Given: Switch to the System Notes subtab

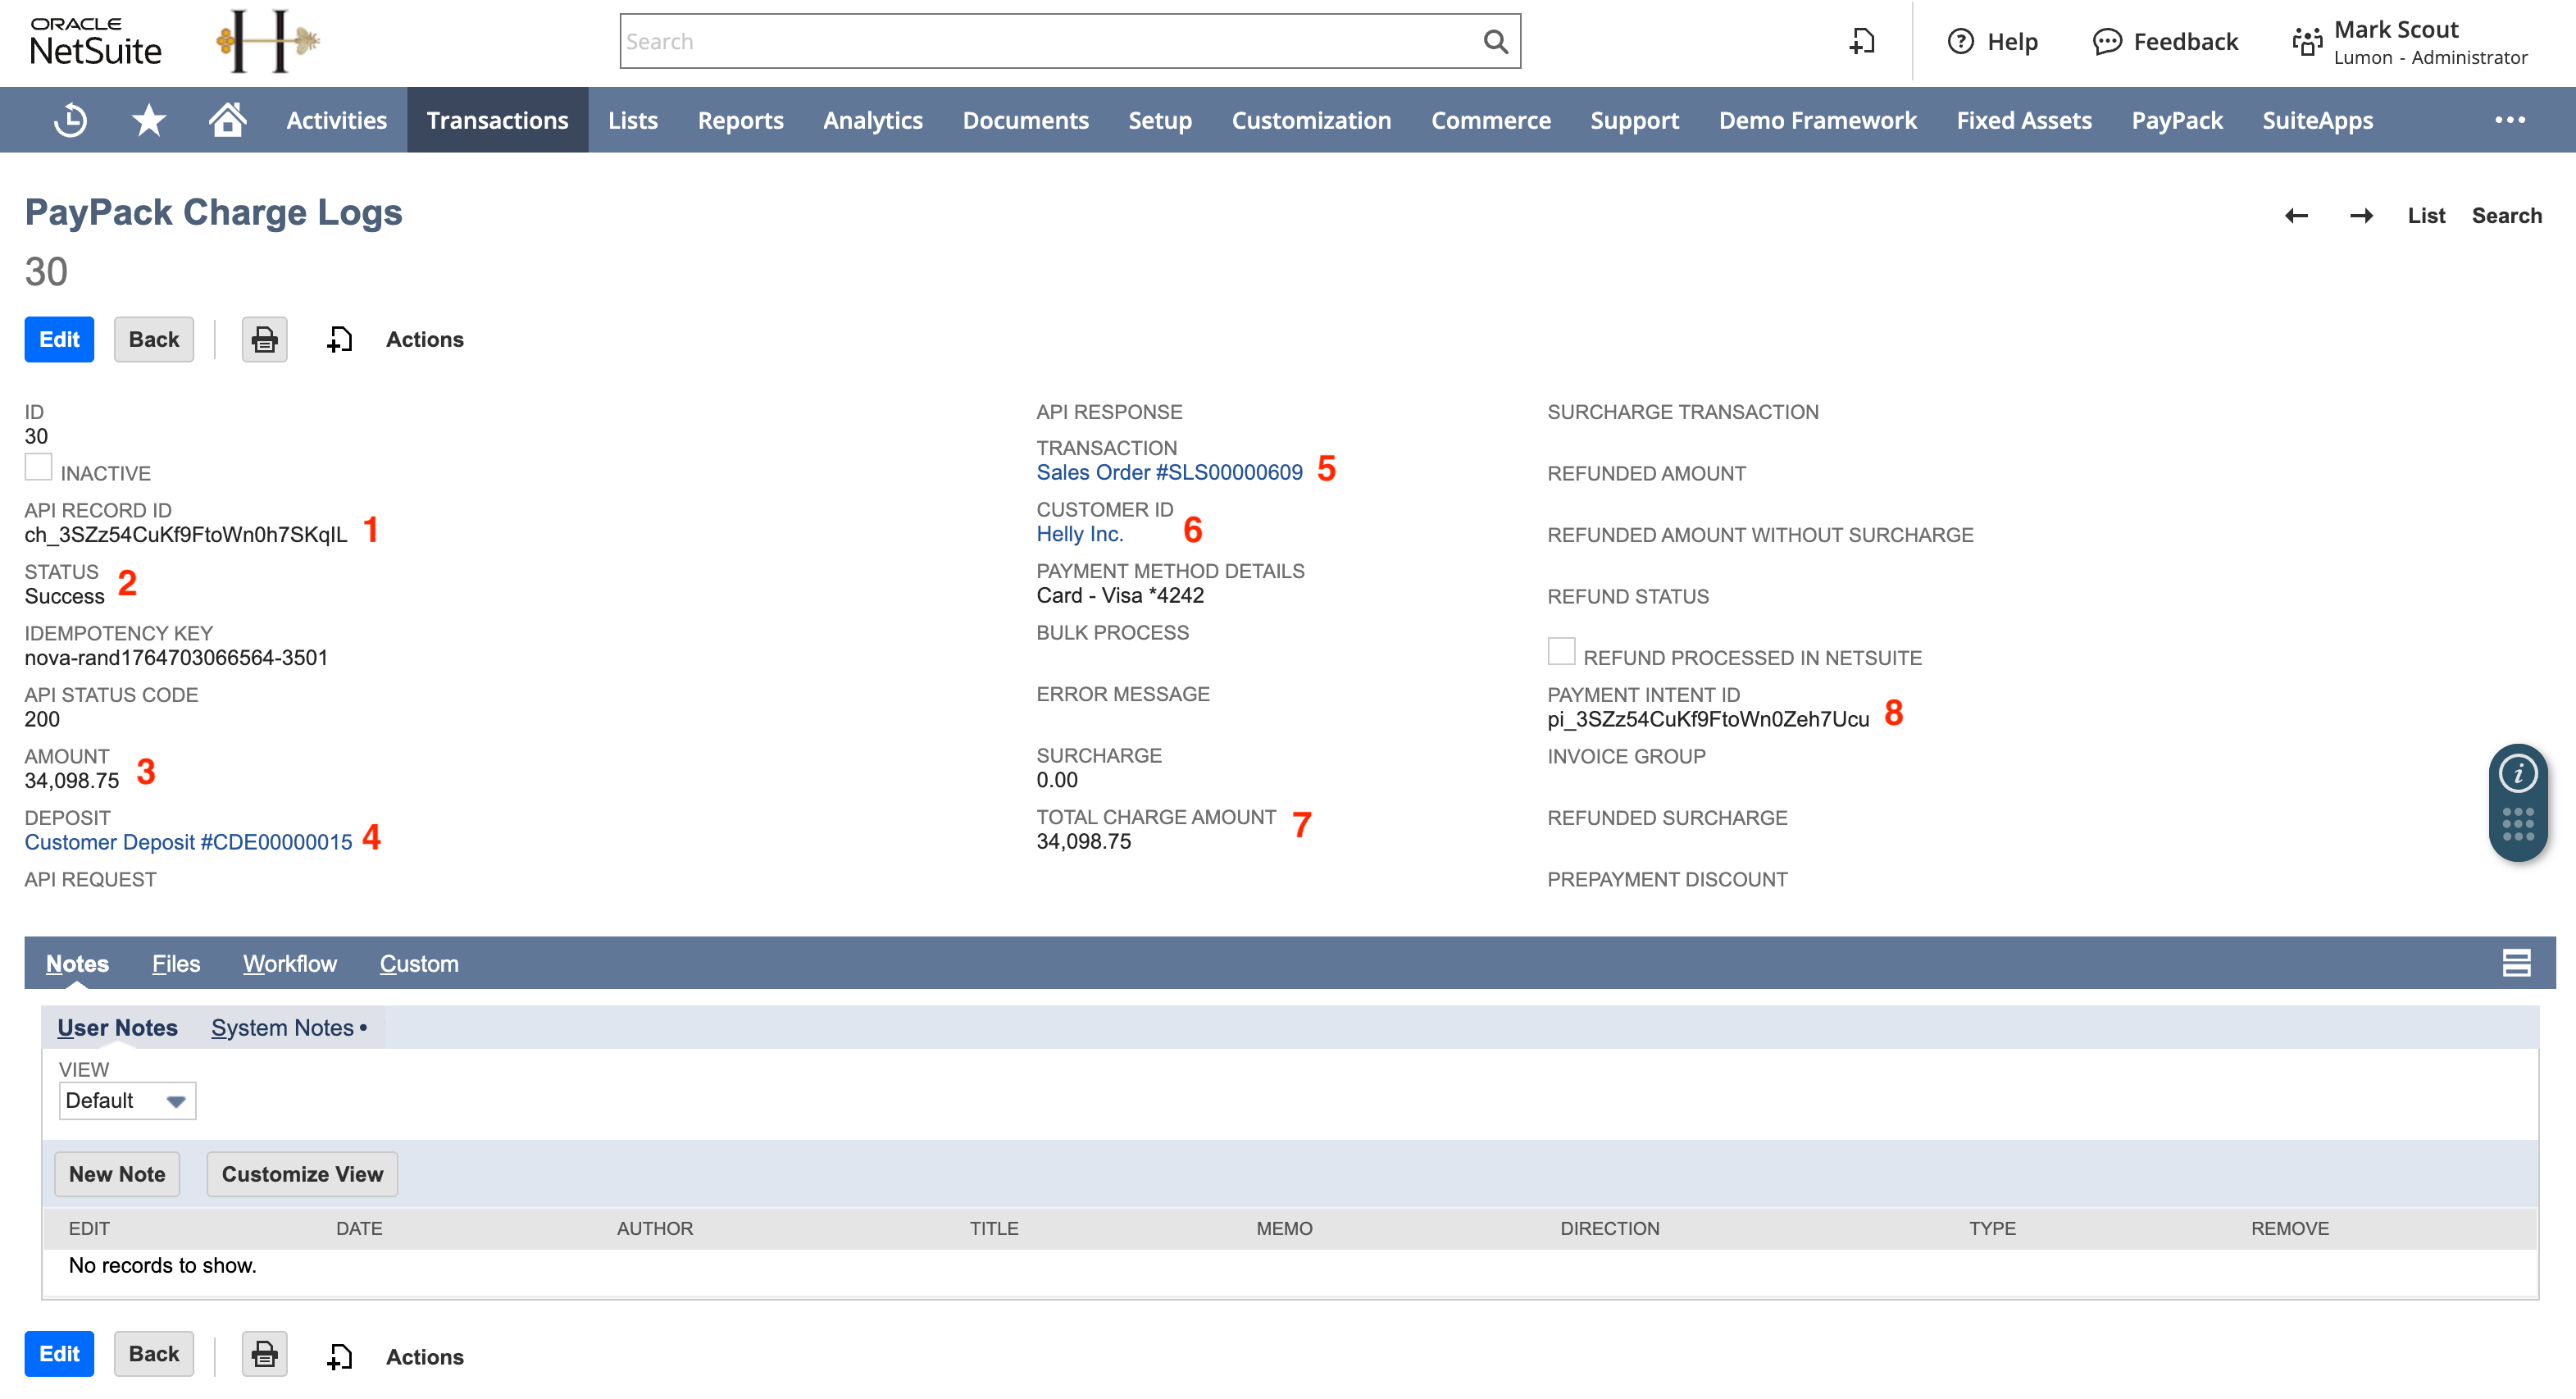Looking at the screenshot, I should click(283, 1028).
